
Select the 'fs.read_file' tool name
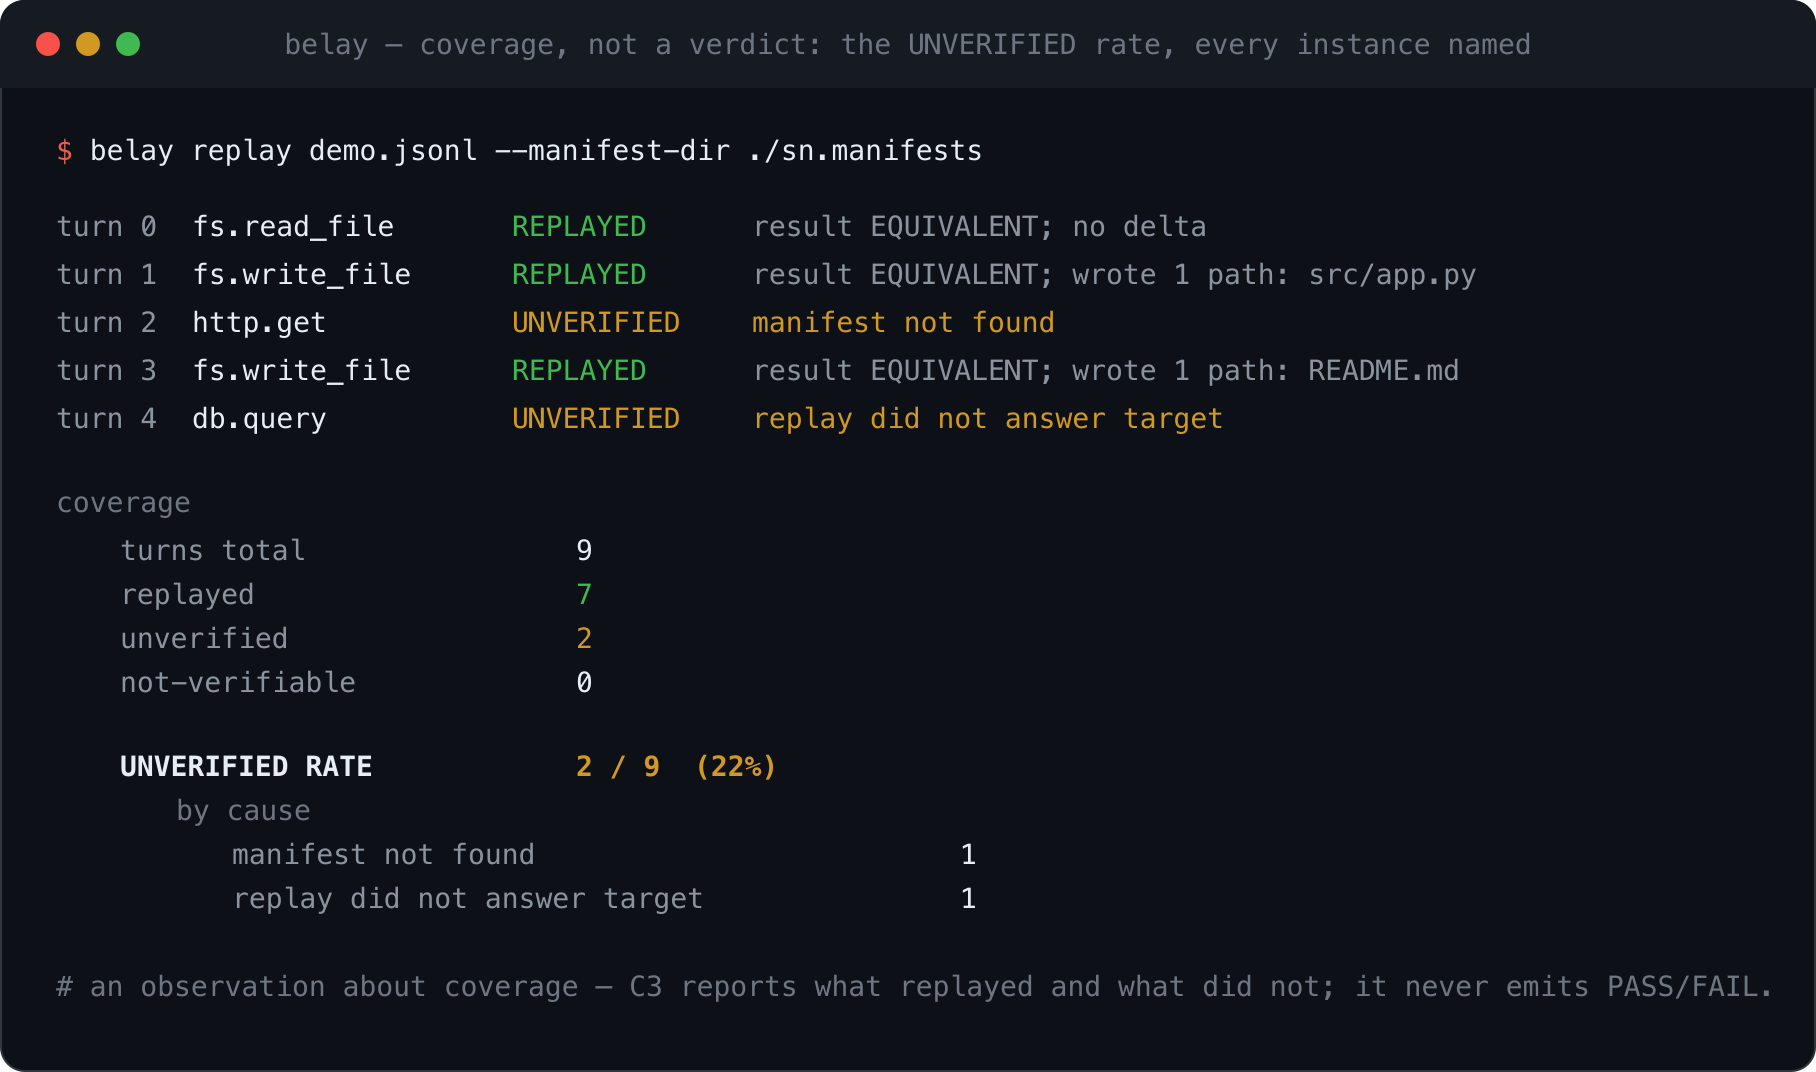coord(293,227)
